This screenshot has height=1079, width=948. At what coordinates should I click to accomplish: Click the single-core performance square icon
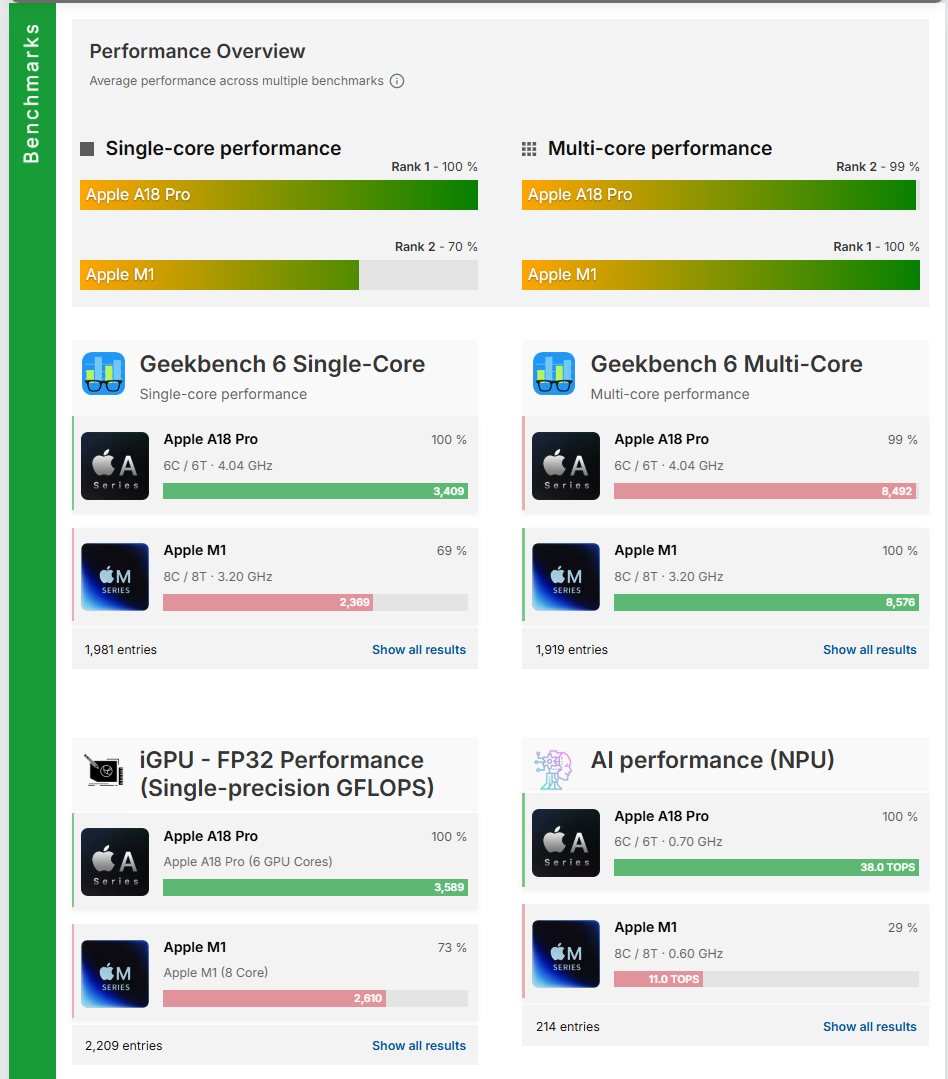(87, 149)
